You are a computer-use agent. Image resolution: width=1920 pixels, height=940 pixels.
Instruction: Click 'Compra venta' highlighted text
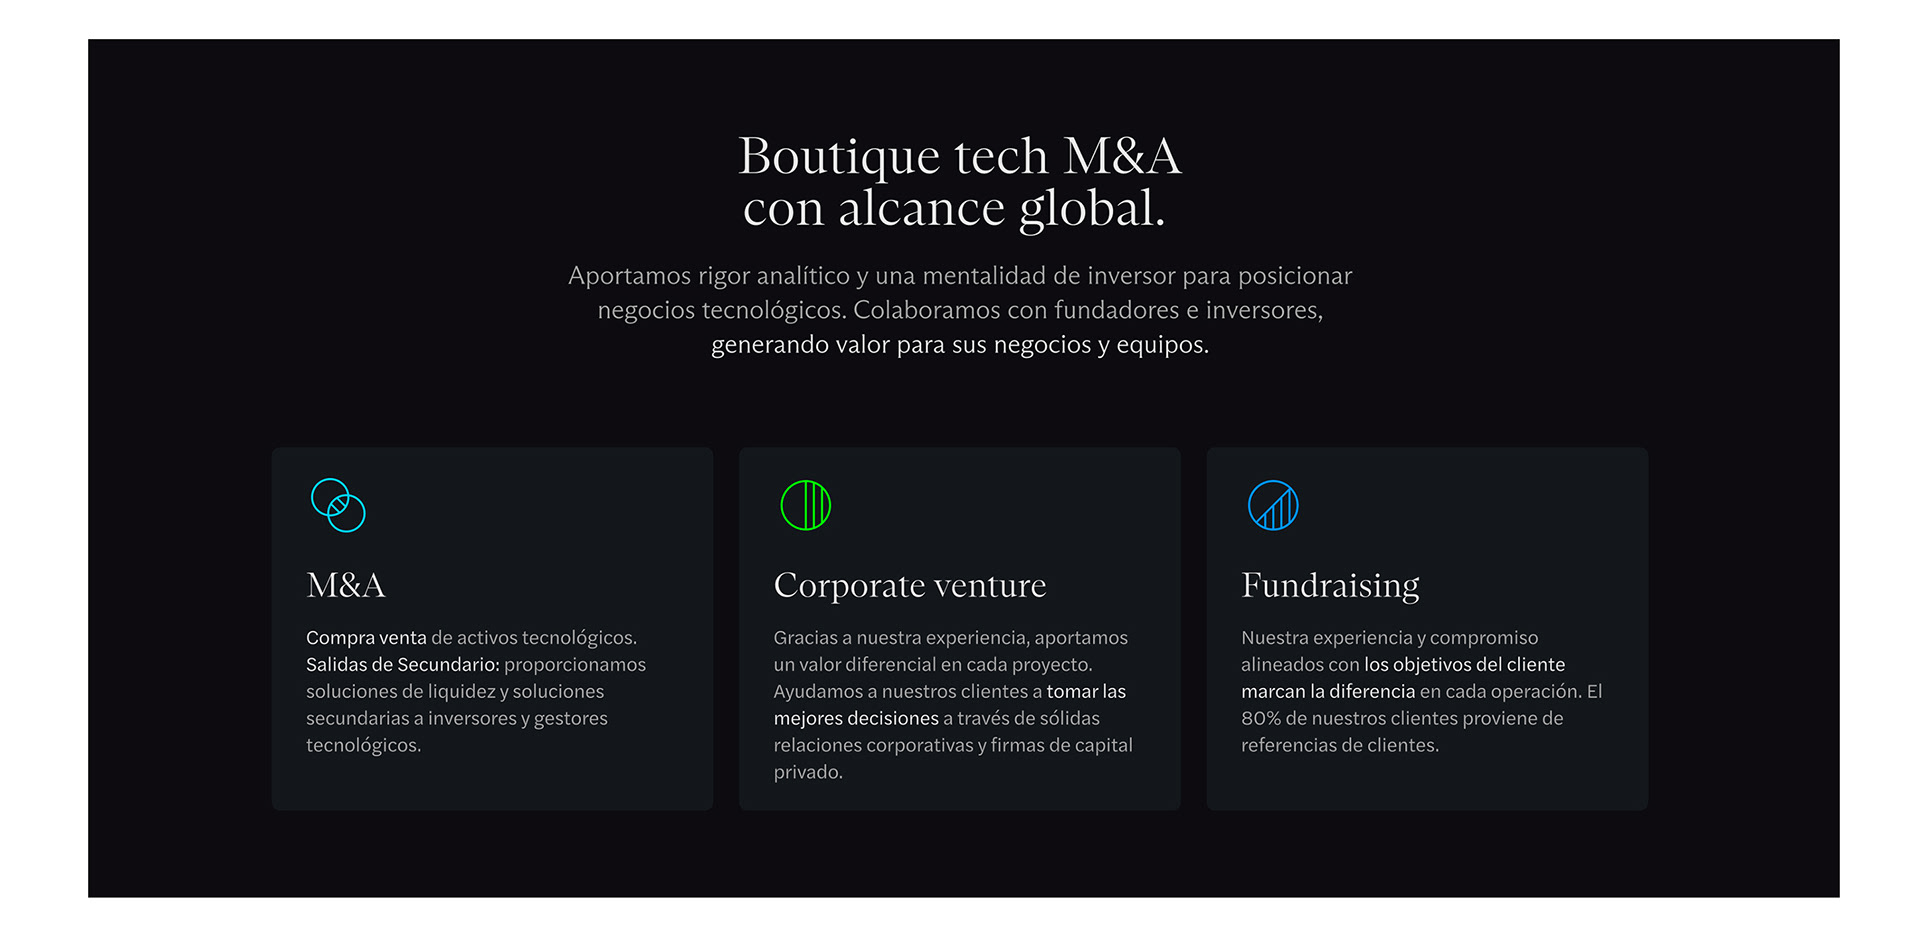366,638
